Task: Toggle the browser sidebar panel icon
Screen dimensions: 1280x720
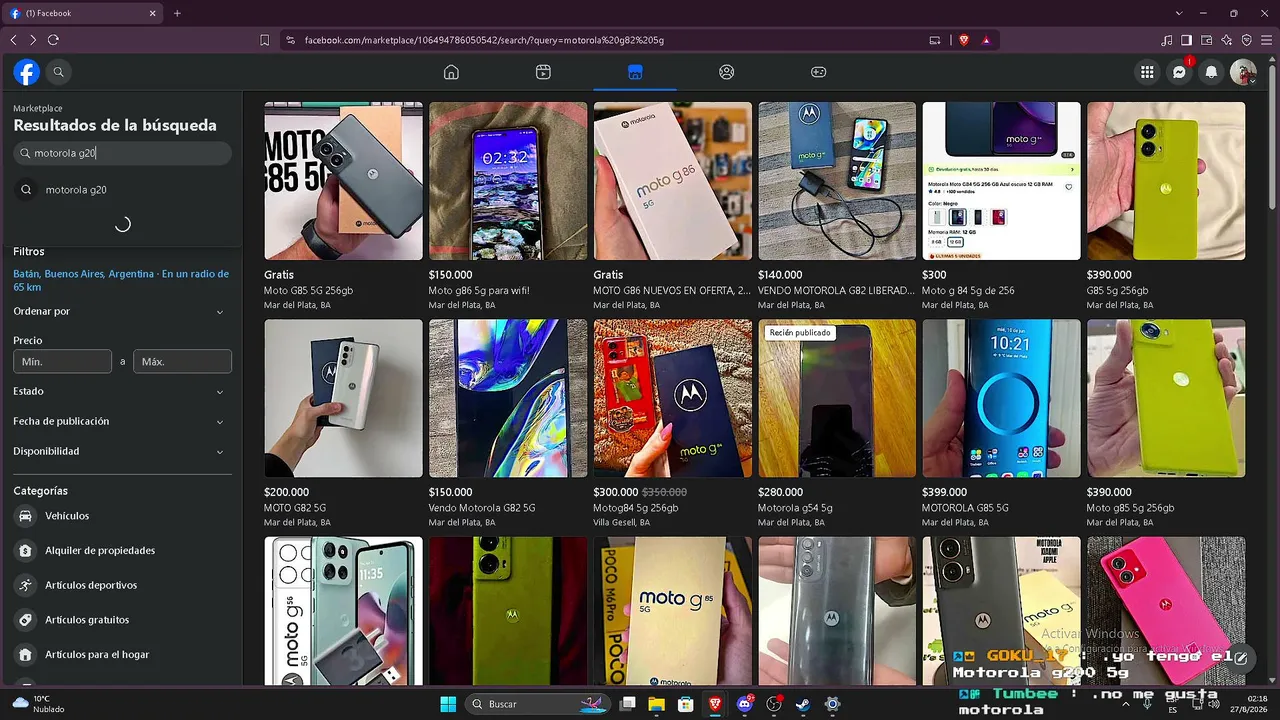Action: (x=1187, y=40)
